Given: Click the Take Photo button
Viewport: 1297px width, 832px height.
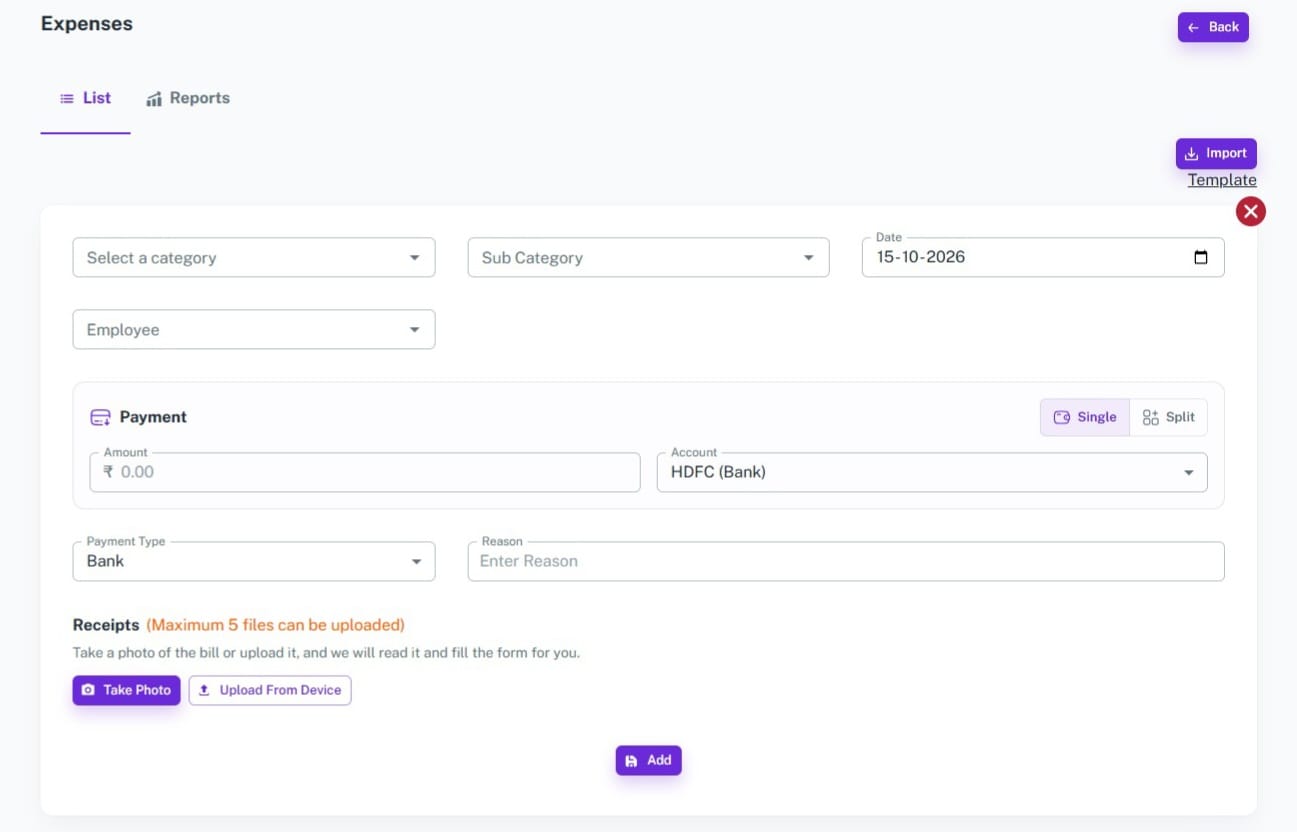Looking at the screenshot, I should click(126, 690).
